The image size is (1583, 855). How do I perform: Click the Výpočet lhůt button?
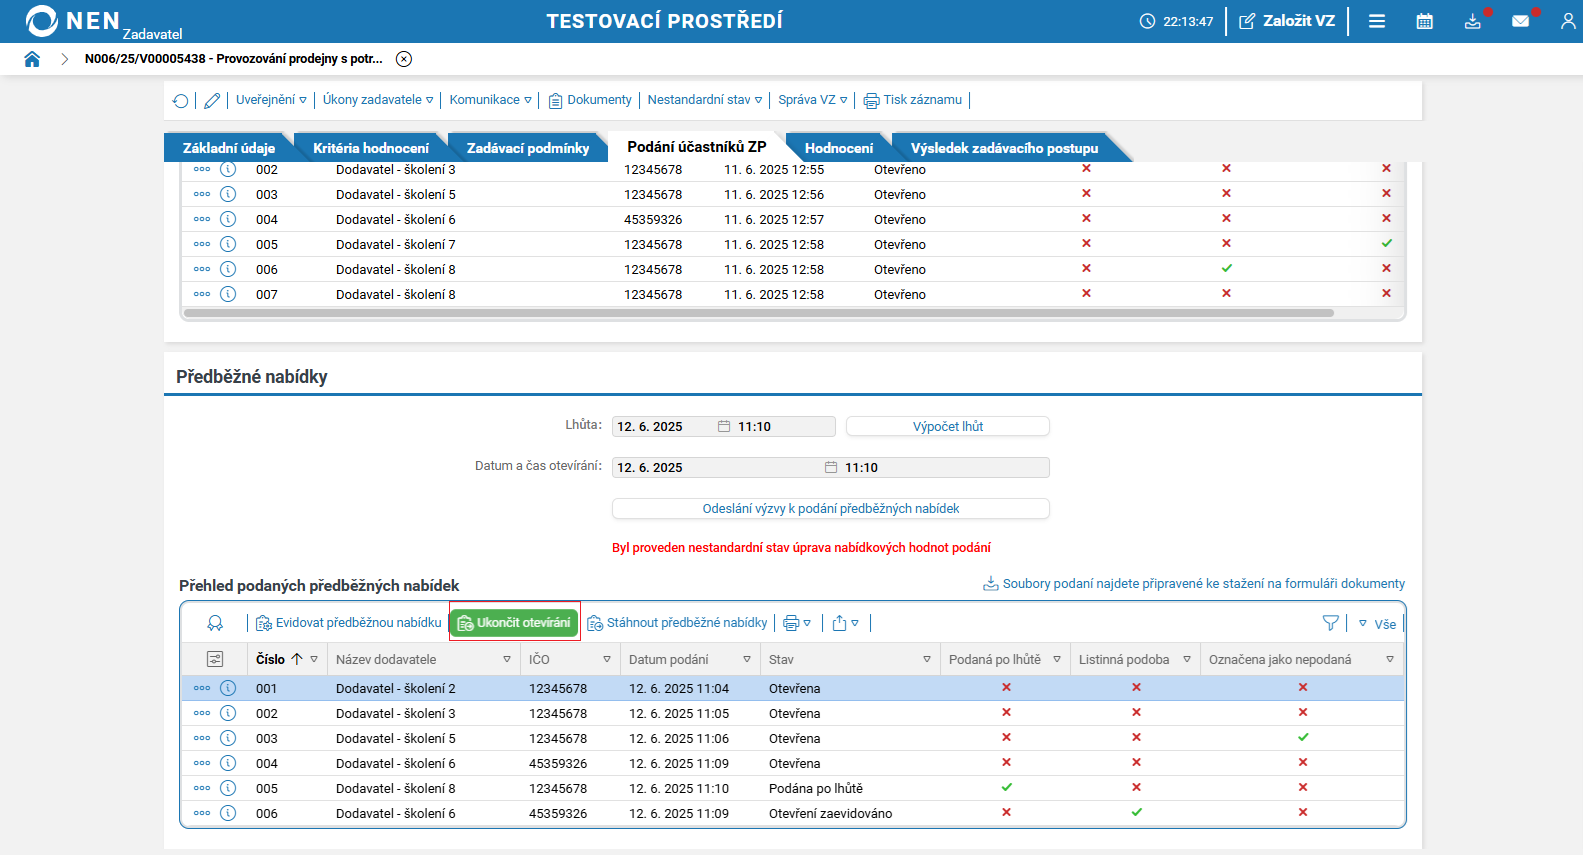947,427
